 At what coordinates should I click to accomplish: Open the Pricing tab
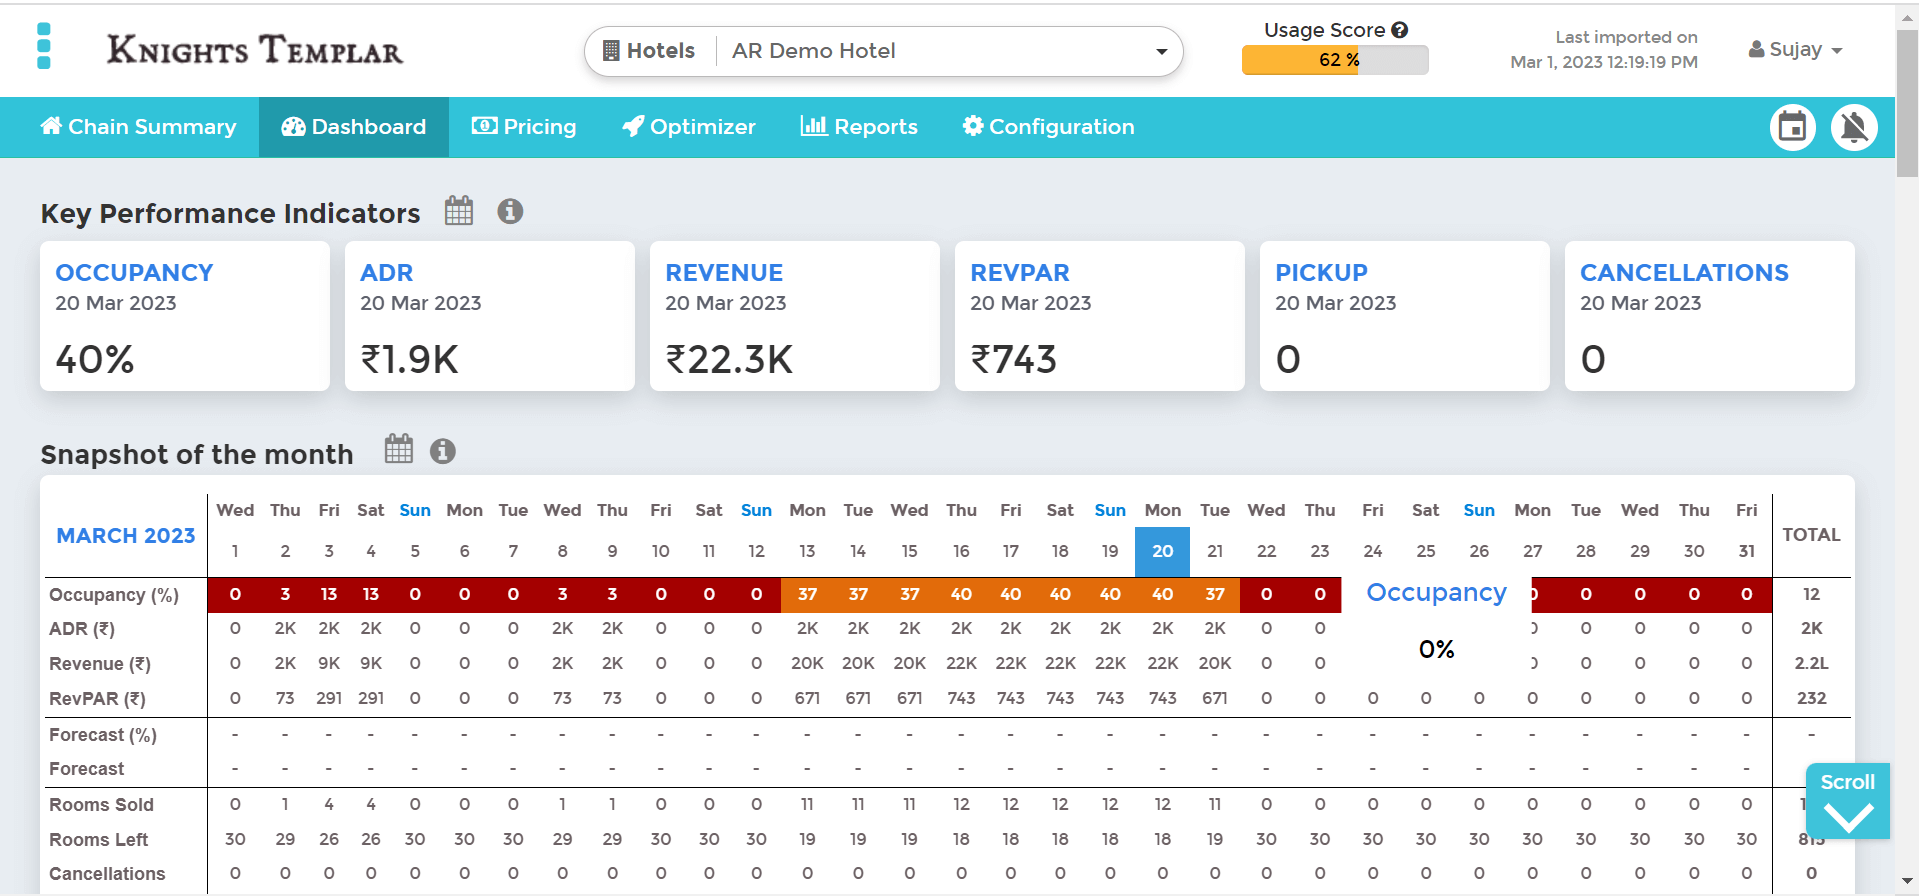(524, 127)
